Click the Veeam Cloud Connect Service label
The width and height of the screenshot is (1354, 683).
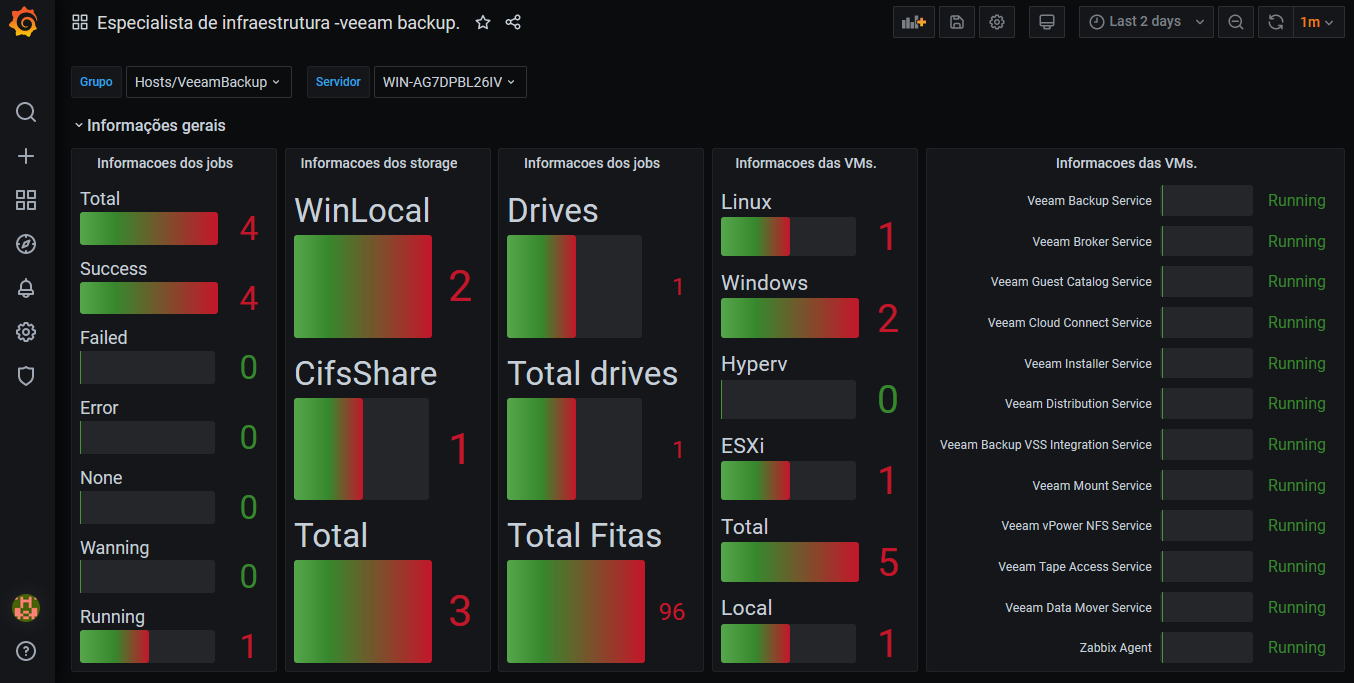tap(1070, 323)
